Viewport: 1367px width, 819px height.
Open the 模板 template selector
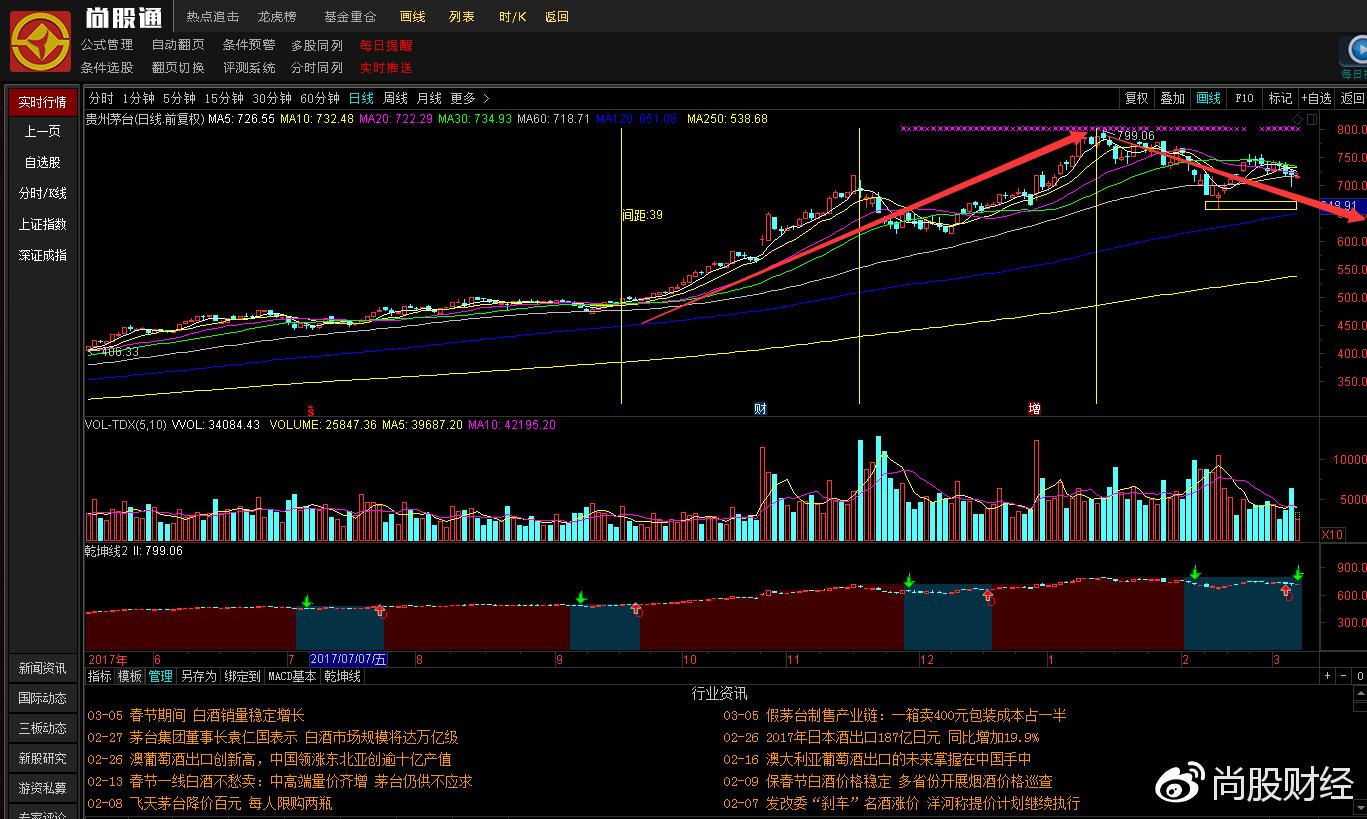tap(130, 676)
